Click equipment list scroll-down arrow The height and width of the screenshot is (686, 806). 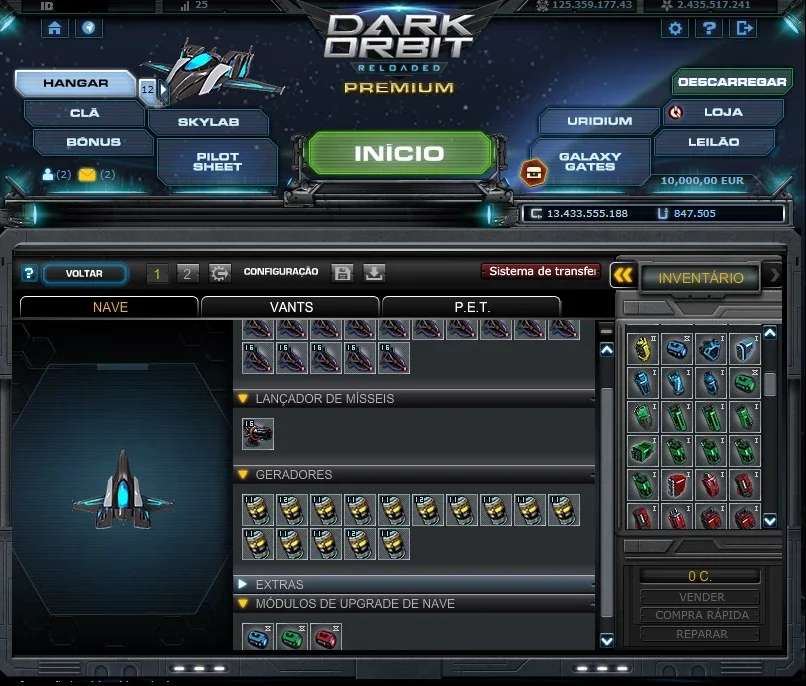607,641
